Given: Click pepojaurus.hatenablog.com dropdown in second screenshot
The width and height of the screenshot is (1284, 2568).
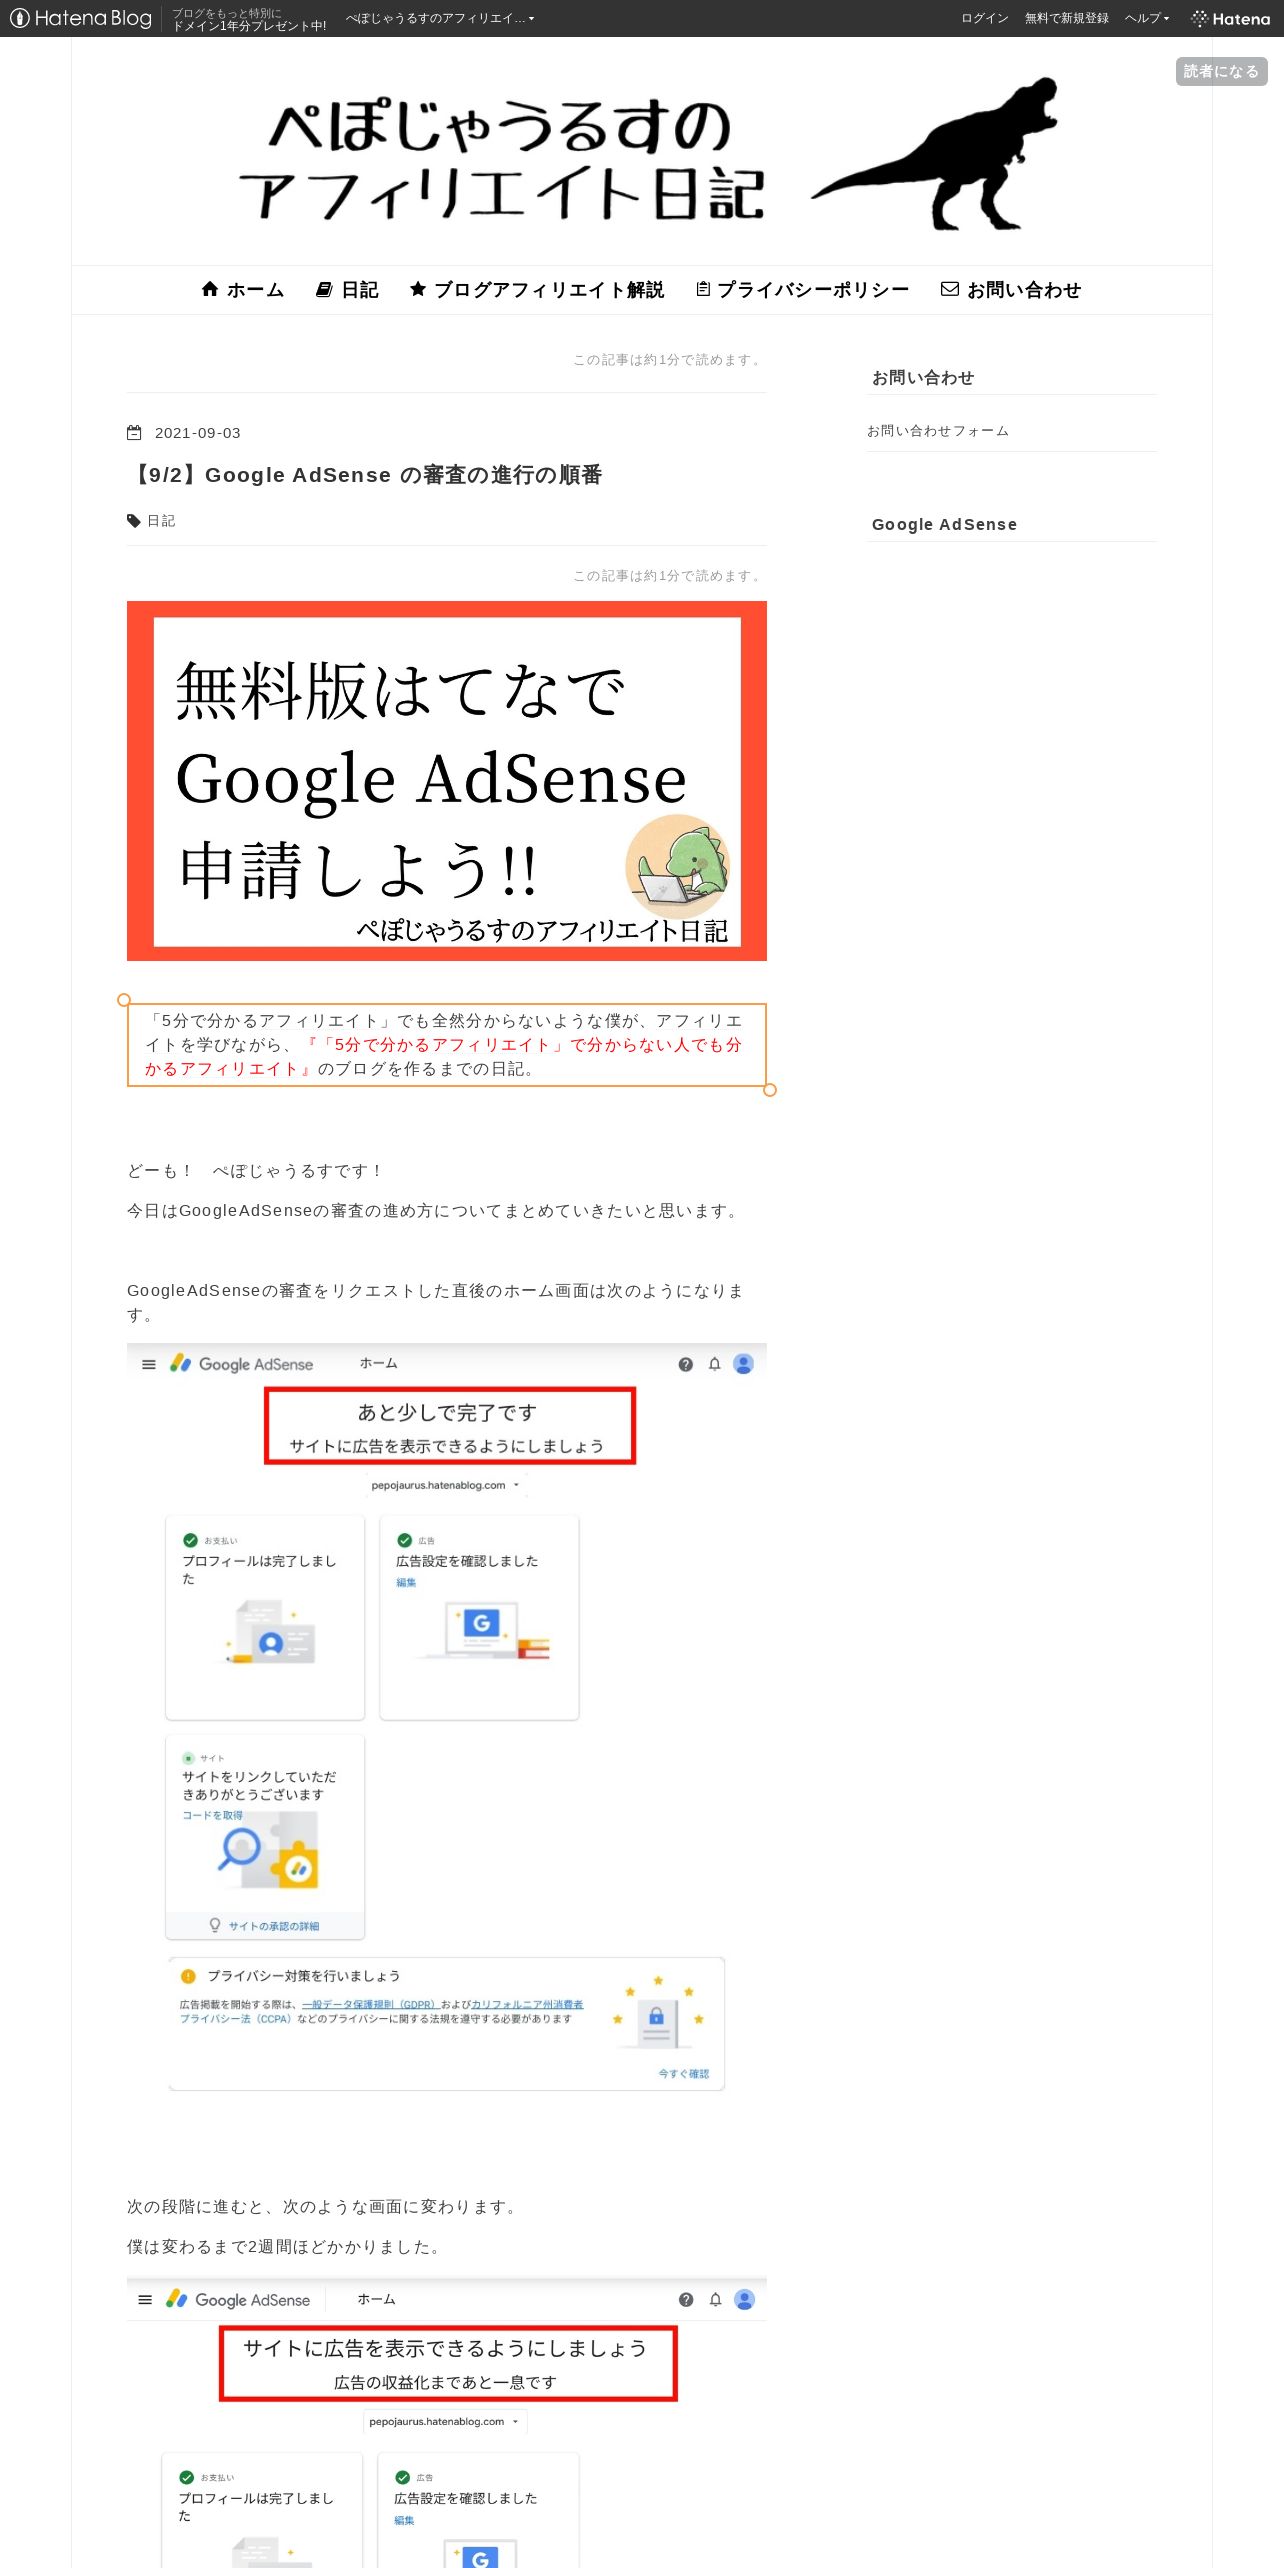Looking at the screenshot, I should 444,2422.
